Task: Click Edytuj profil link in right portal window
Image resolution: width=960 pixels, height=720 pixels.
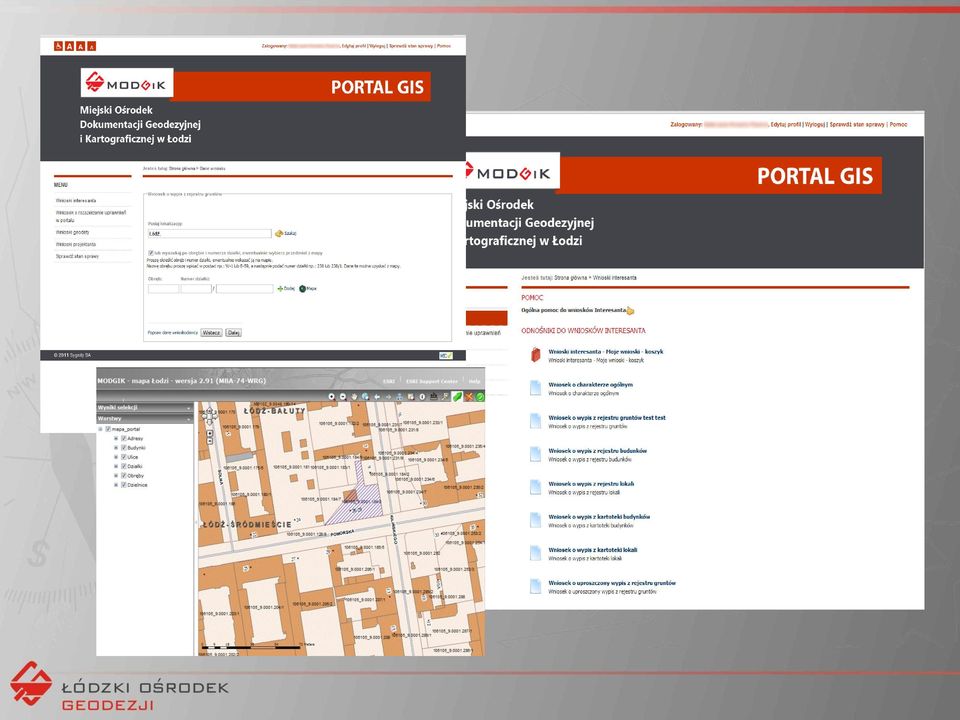Action: pos(786,124)
